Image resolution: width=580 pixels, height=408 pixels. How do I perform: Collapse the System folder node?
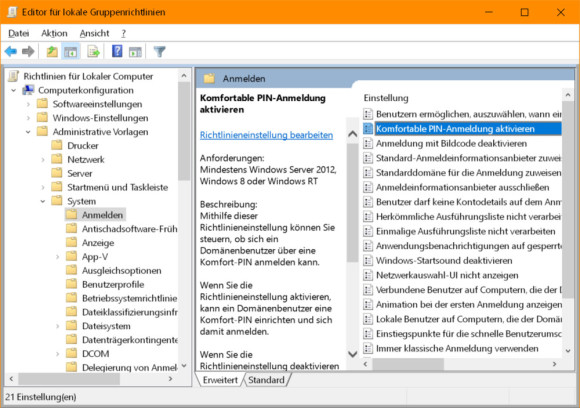click(43, 201)
